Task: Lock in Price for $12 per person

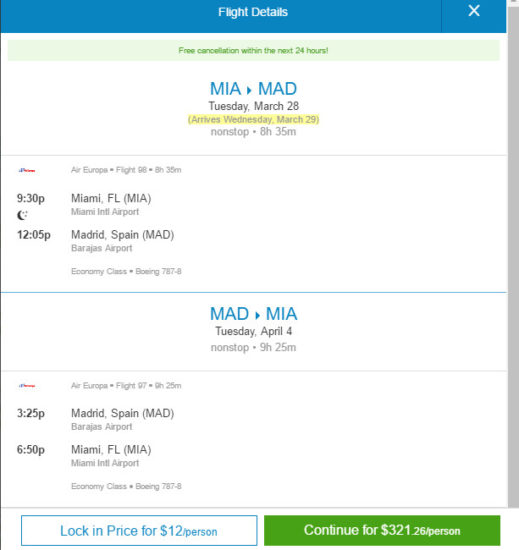Action: click(139, 530)
